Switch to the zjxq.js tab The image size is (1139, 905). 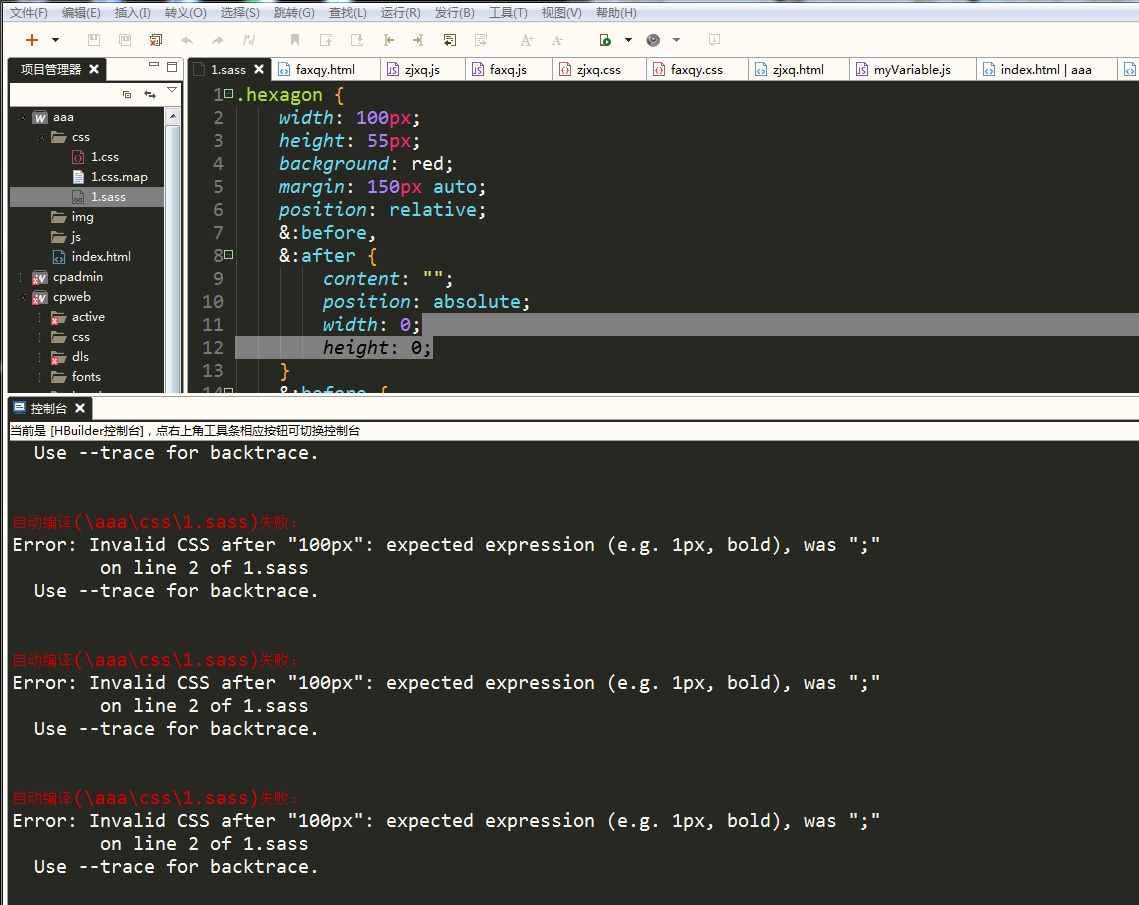click(x=422, y=69)
